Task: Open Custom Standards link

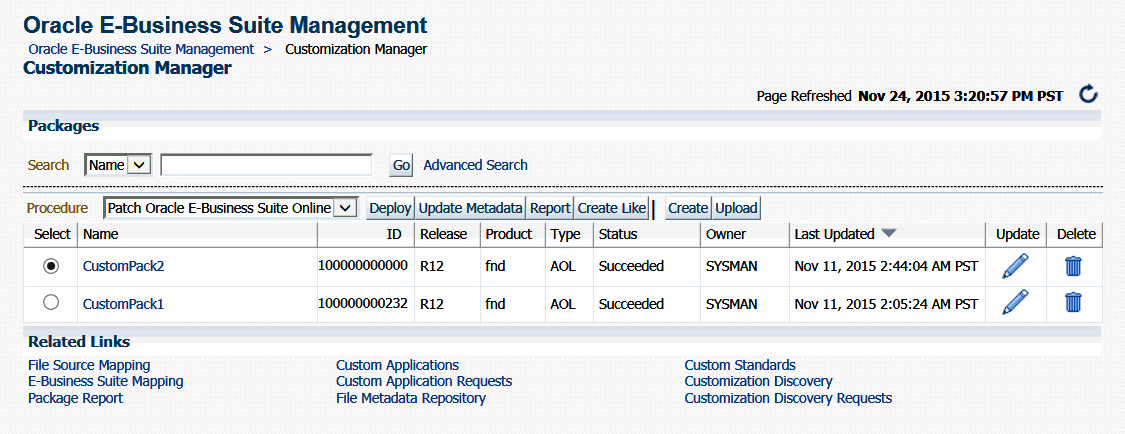Action: click(740, 365)
